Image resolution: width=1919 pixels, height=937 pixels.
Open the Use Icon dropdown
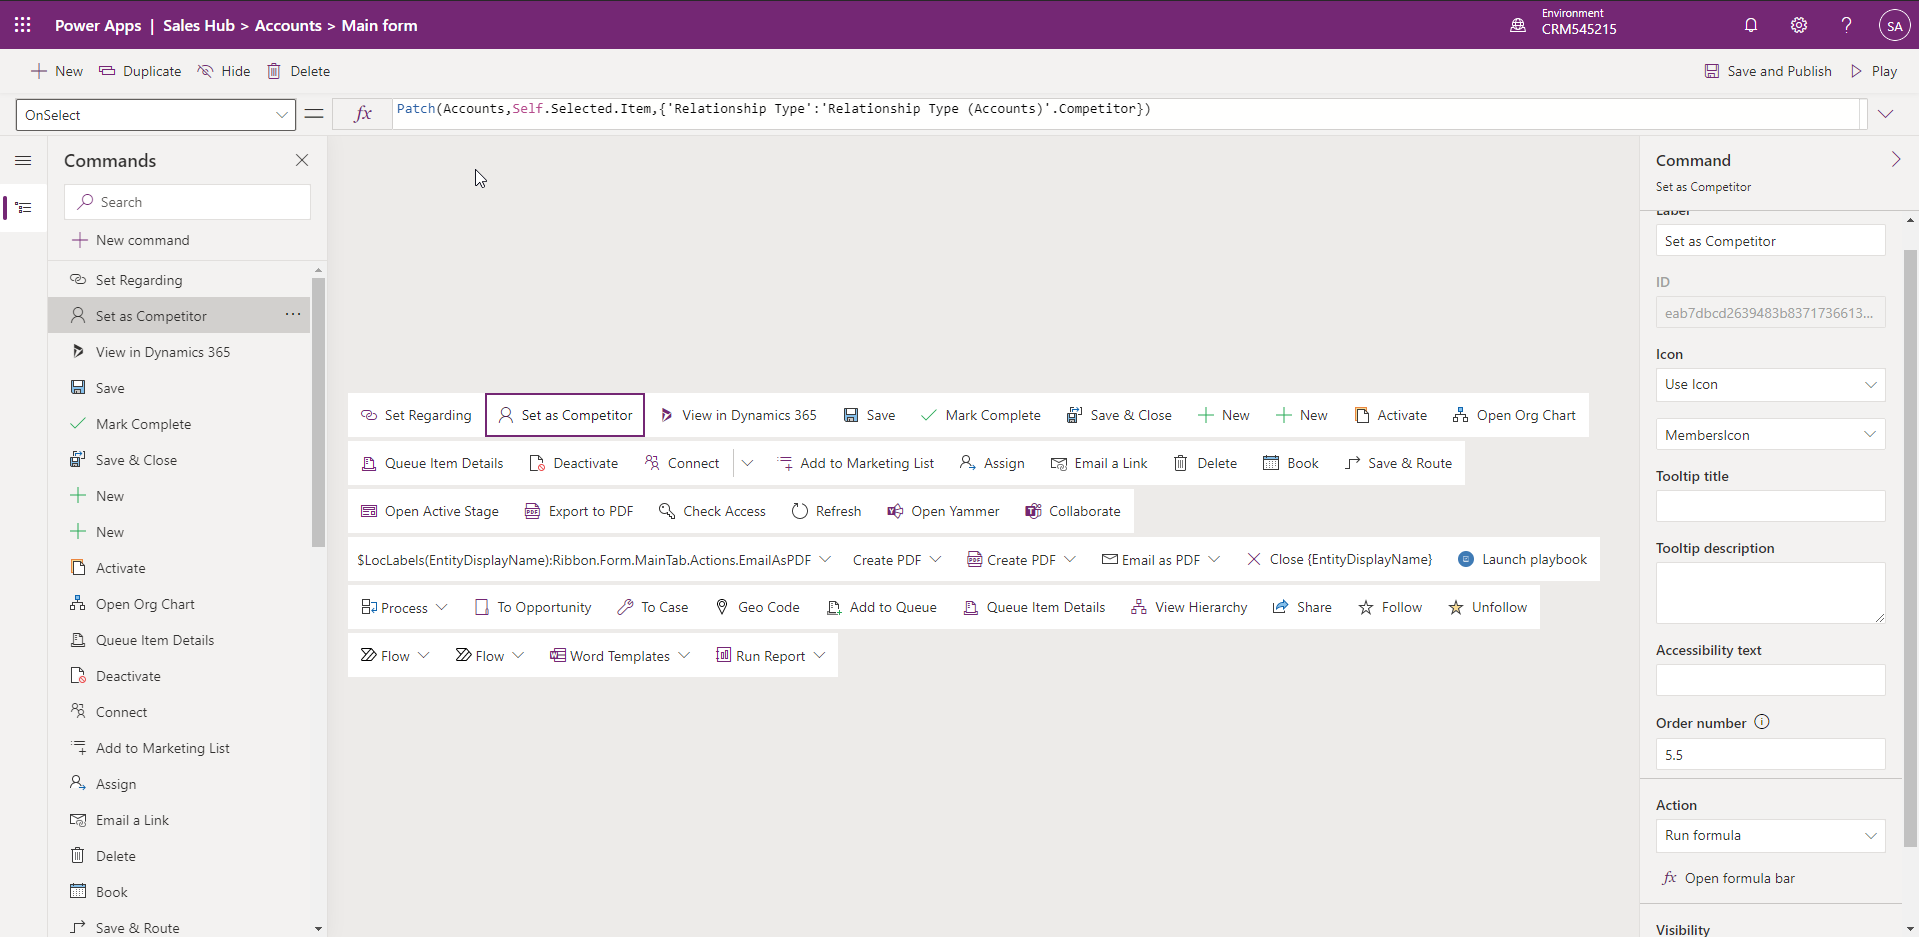click(1770, 384)
